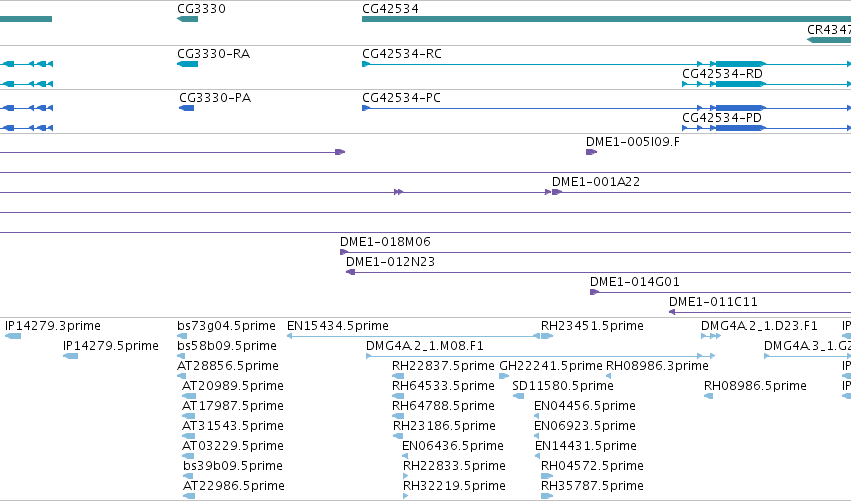
Task: Click the thick exon of CG42534-RC
Action: point(740,64)
